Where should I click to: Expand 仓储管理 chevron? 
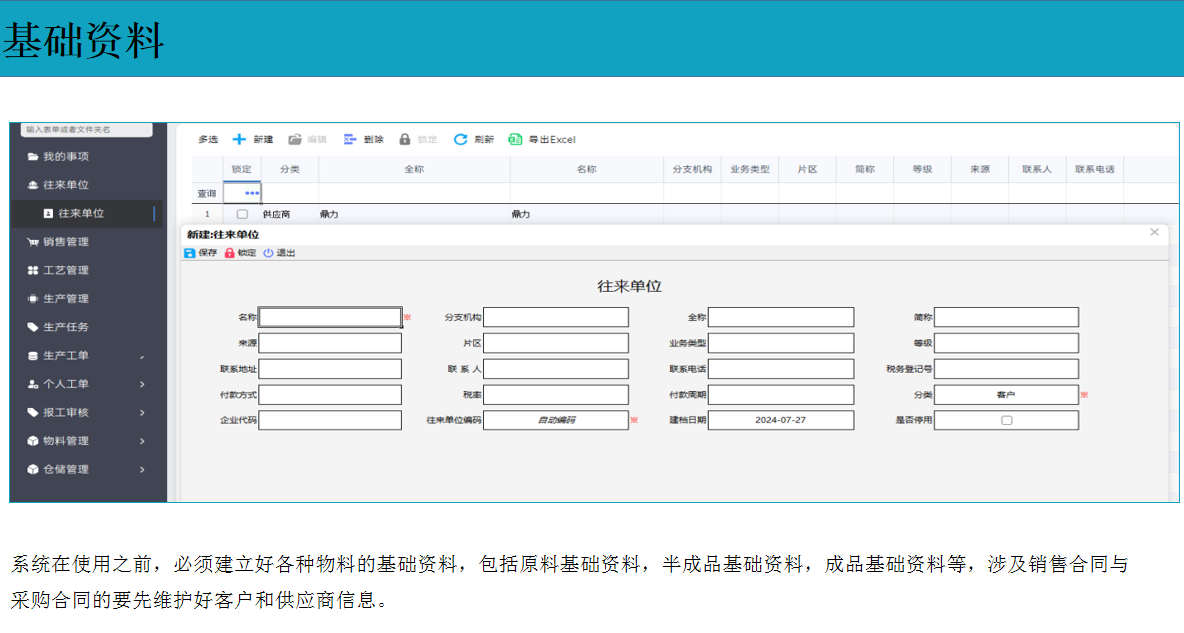pos(142,470)
